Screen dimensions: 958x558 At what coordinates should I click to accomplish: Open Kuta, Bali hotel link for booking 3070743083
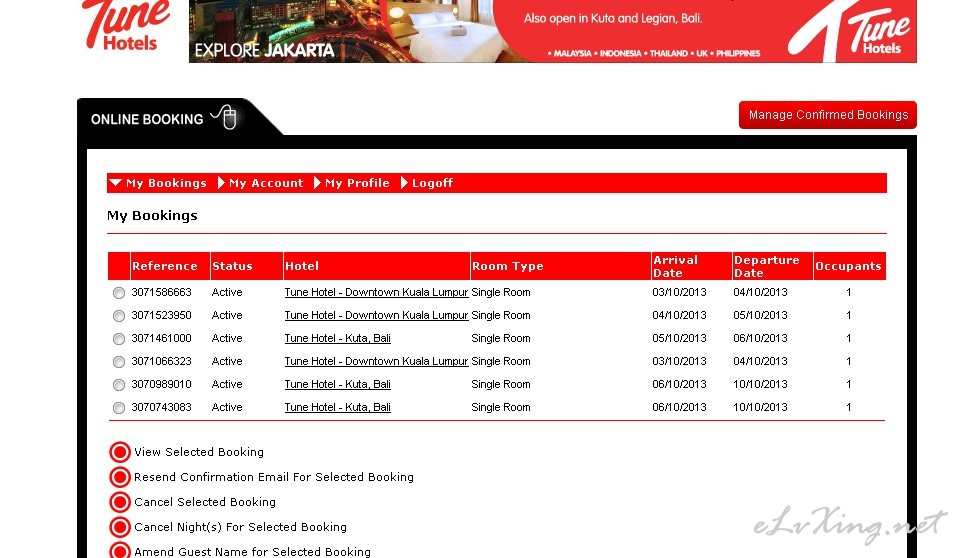(337, 407)
